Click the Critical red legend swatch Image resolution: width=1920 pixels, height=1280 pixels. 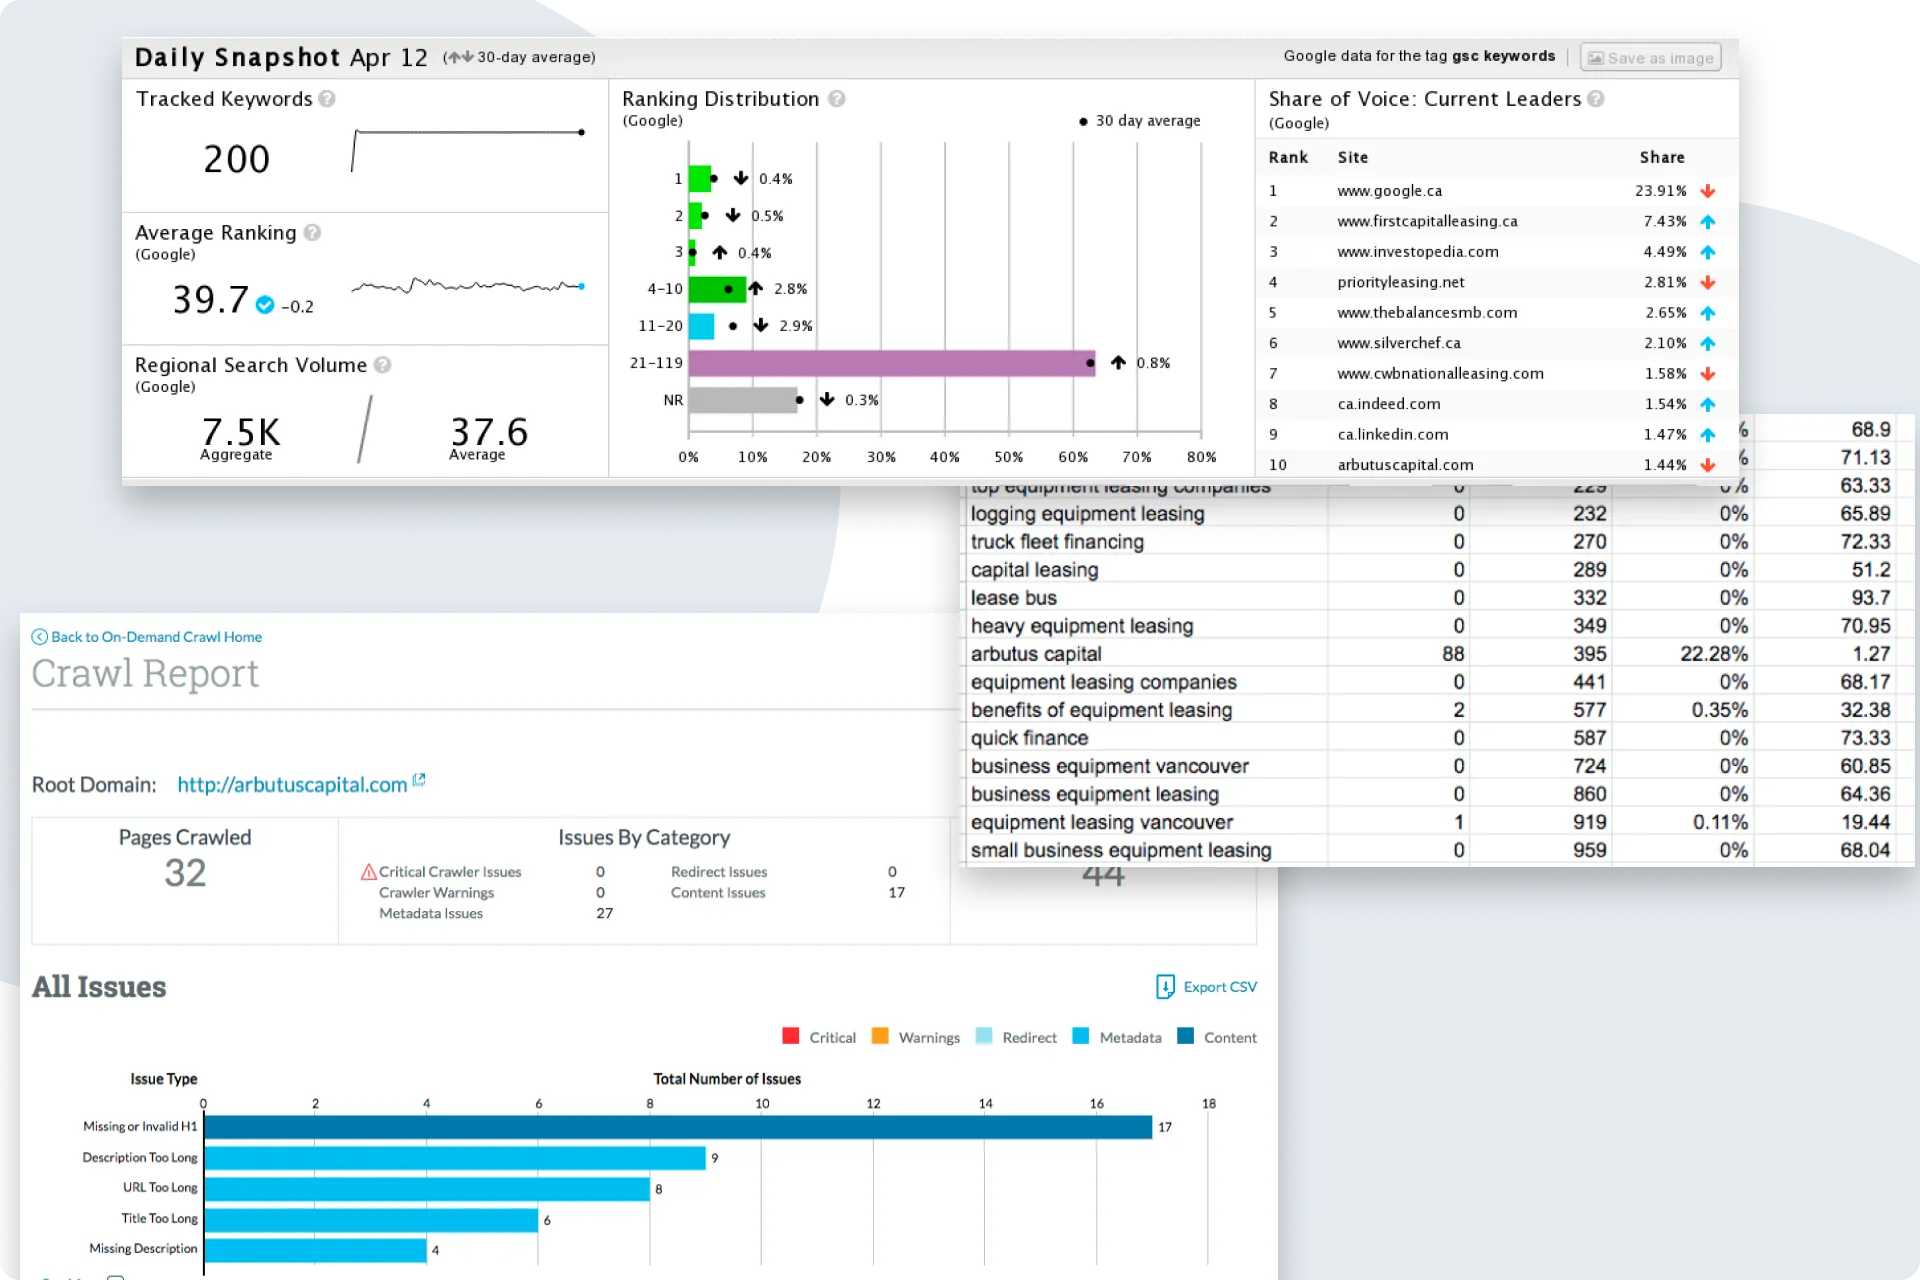(x=791, y=1036)
